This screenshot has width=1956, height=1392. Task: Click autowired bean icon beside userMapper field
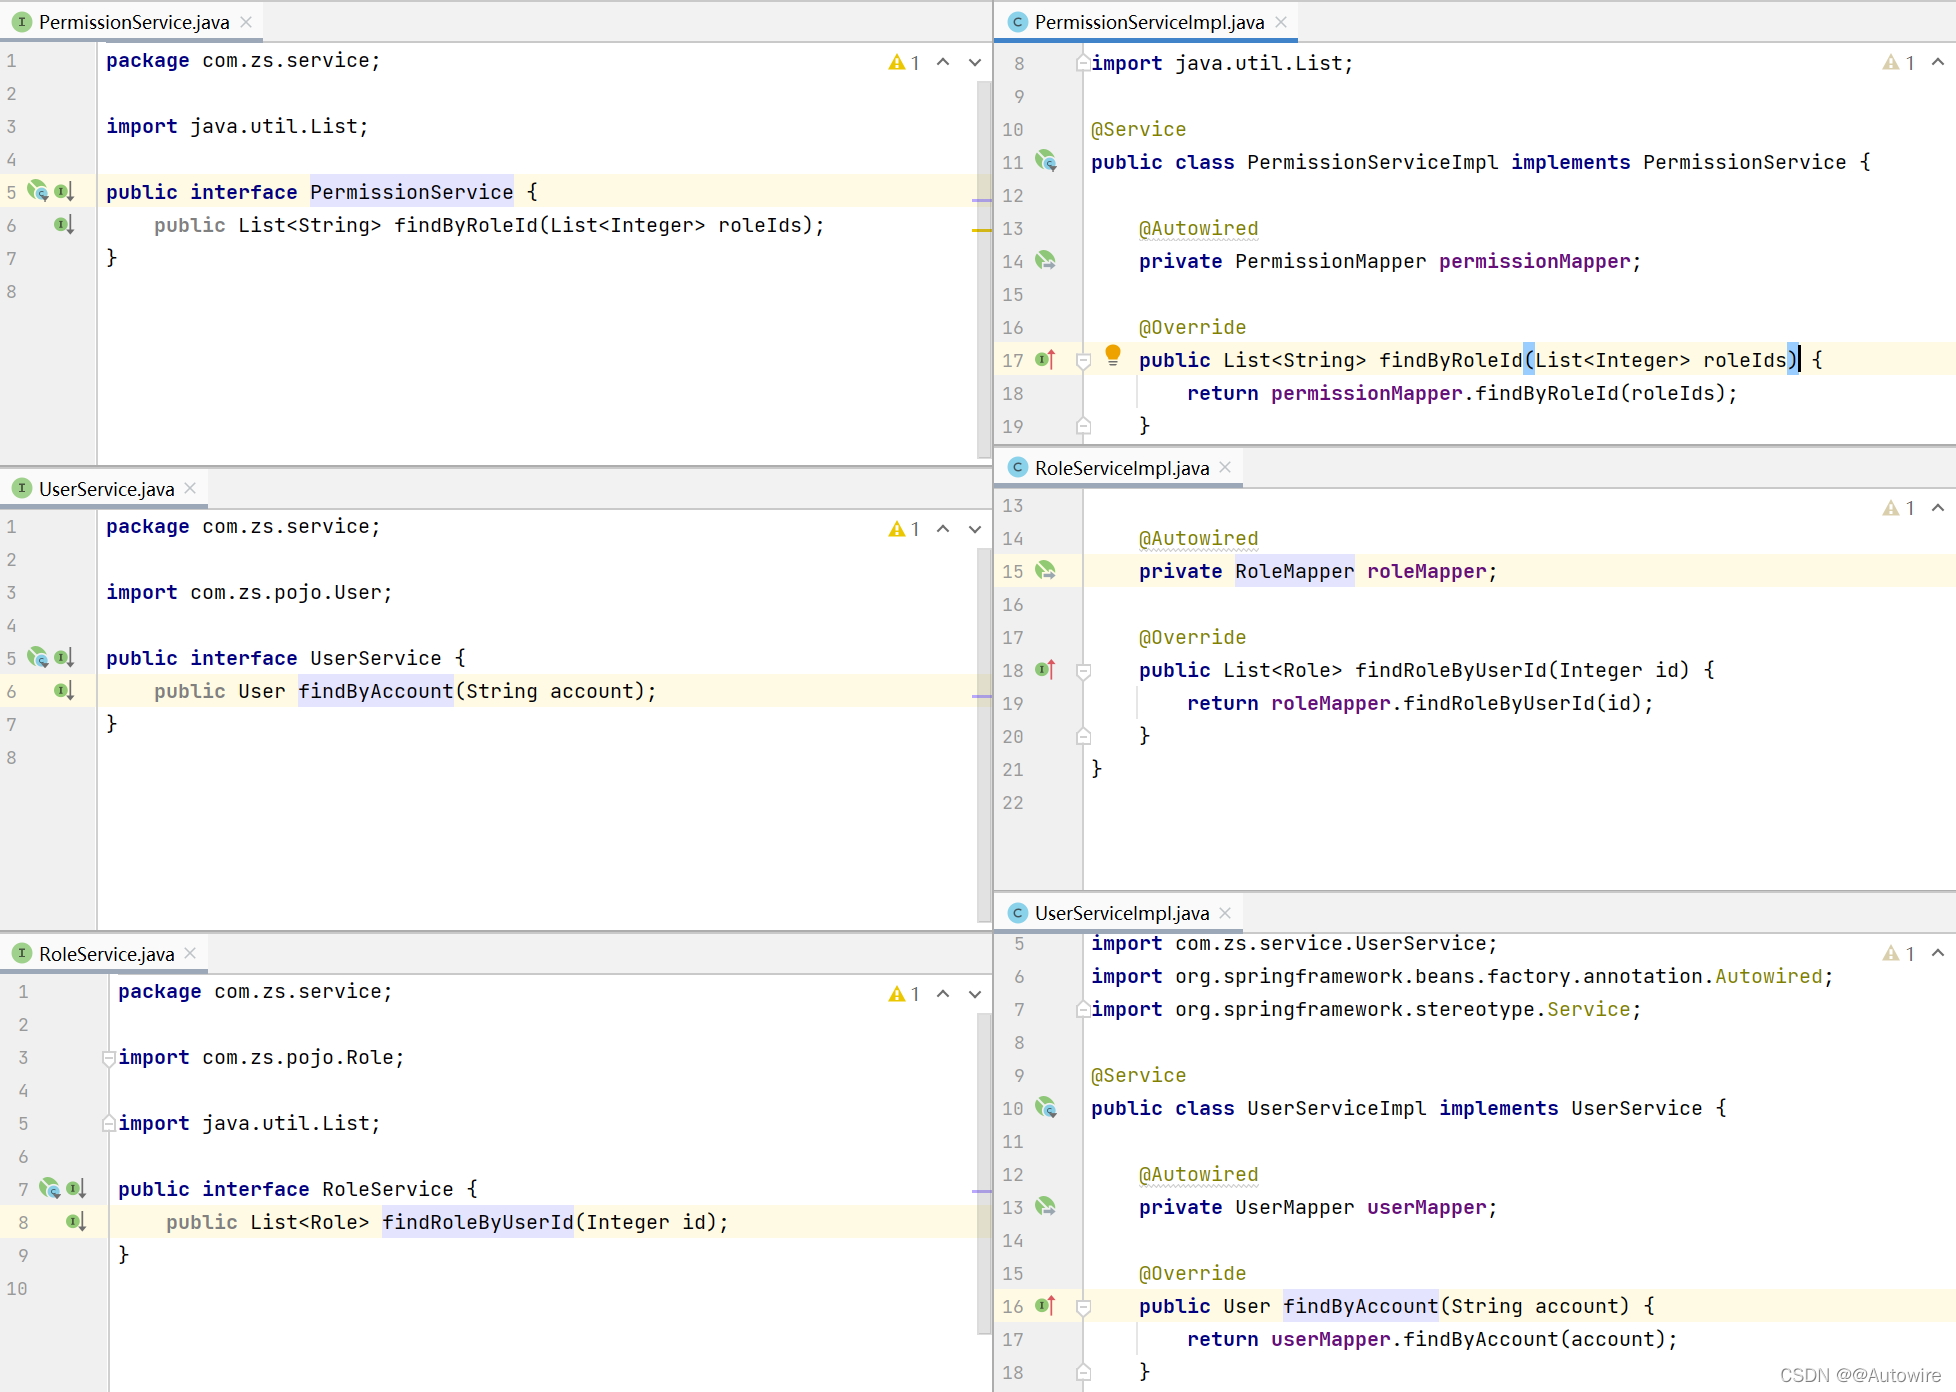pos(1046,1207)
